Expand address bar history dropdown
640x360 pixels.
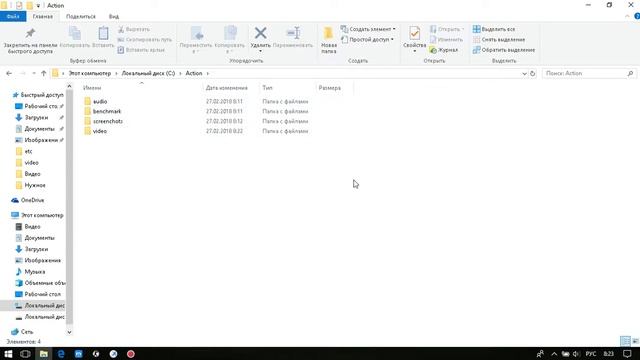click(x=524, y=73)
